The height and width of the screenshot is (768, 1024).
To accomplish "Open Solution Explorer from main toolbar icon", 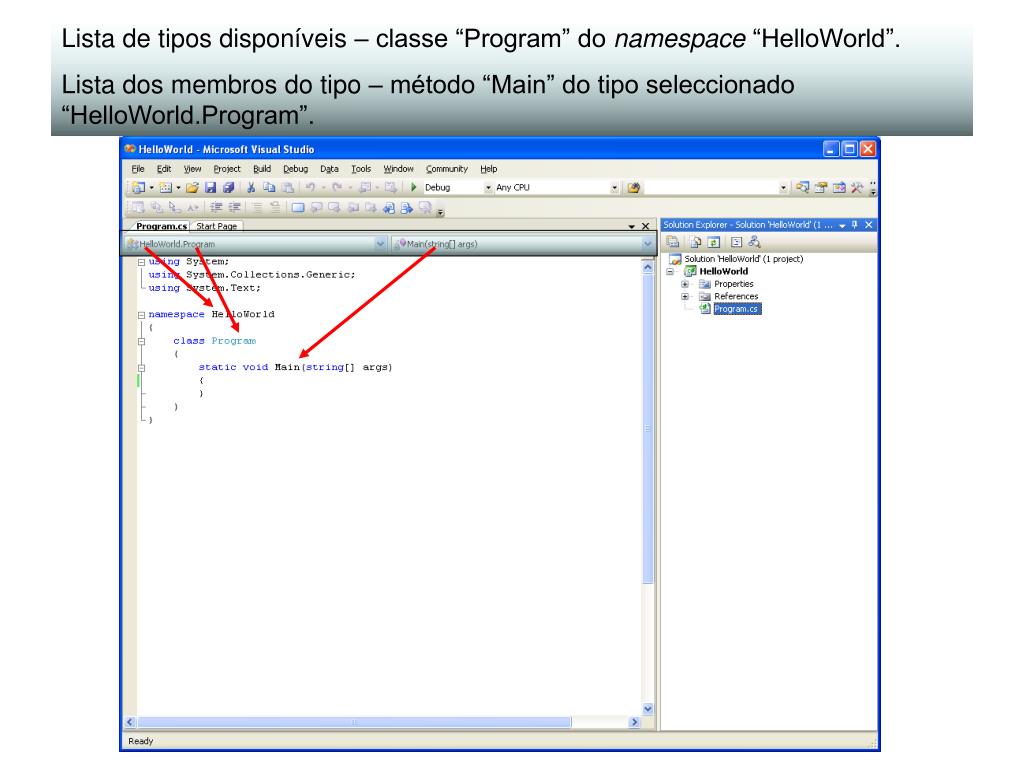I will 803,187.
